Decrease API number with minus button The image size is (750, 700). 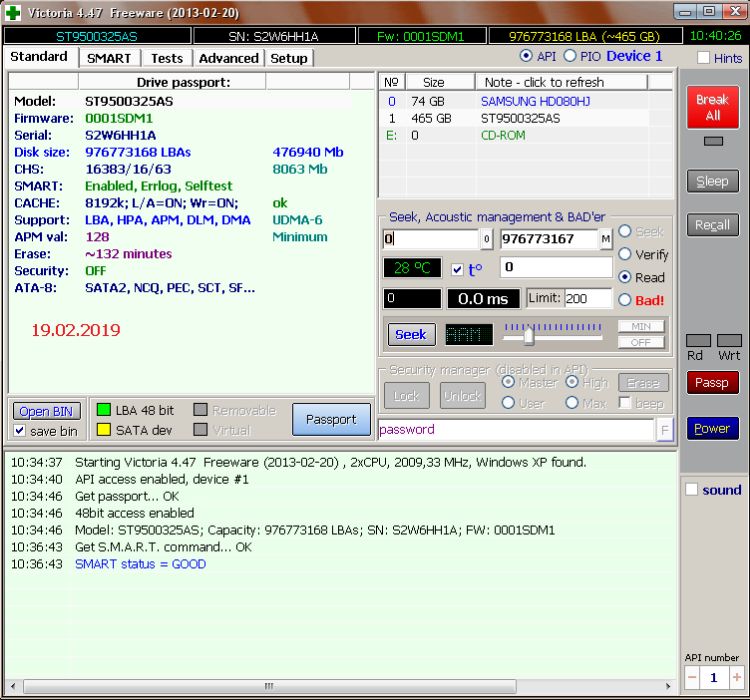(x=692, y=678)
